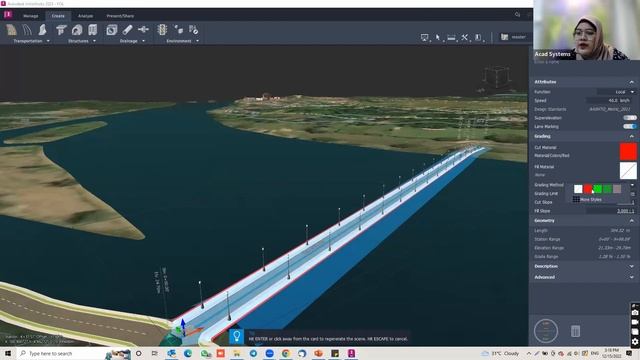The height and width of the screenshot is (360, 640).
Task: Expand the Structures group dropdown
Action: 94,41
